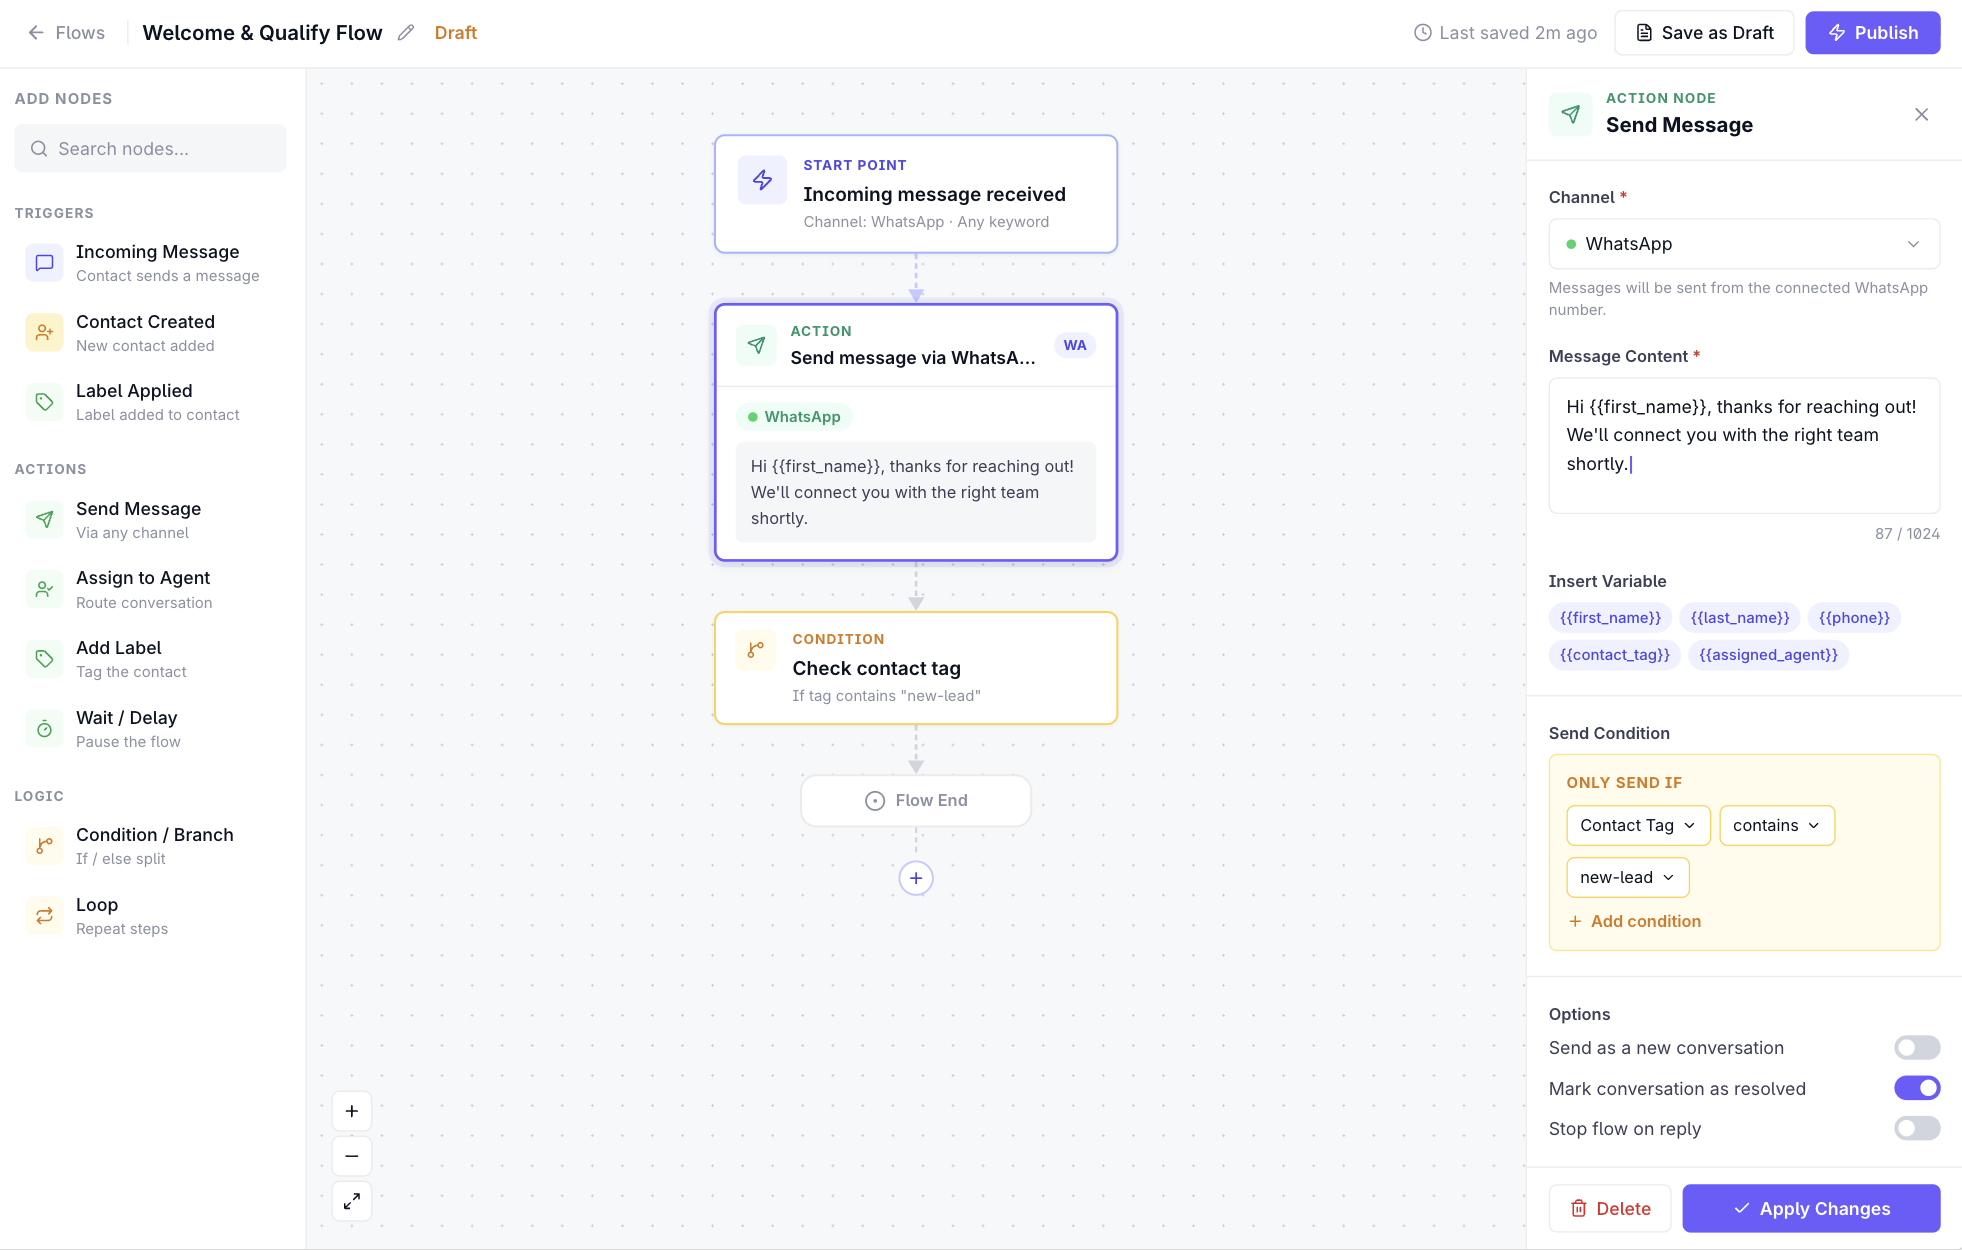
Task: Open the Contact Tag condition dropdown
Action: tap(1638, 825)
